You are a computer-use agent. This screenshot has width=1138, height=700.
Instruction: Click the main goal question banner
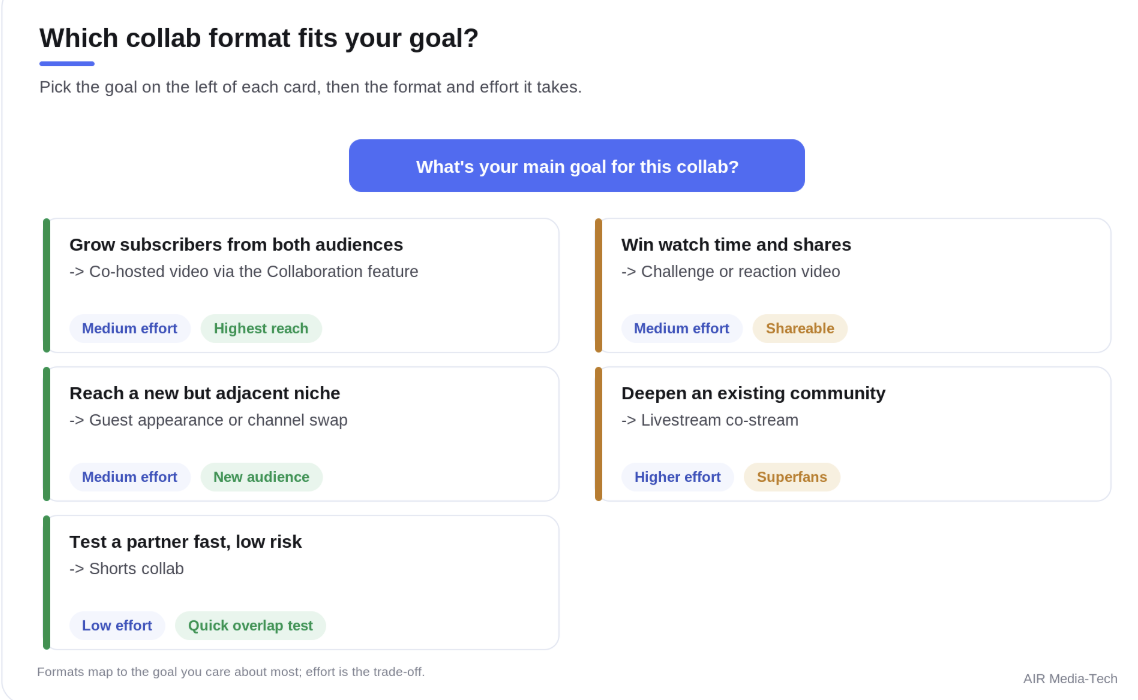[576, 166]
